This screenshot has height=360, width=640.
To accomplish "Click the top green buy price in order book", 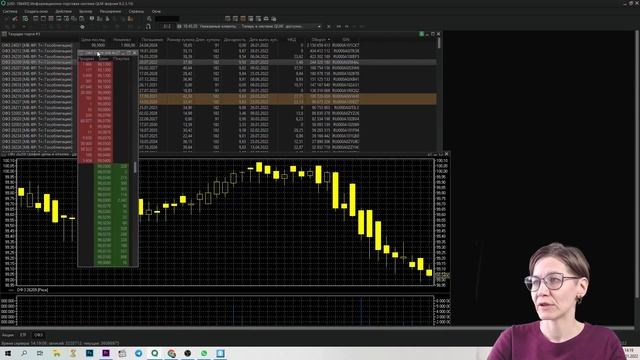I will (x=104, y=167).
